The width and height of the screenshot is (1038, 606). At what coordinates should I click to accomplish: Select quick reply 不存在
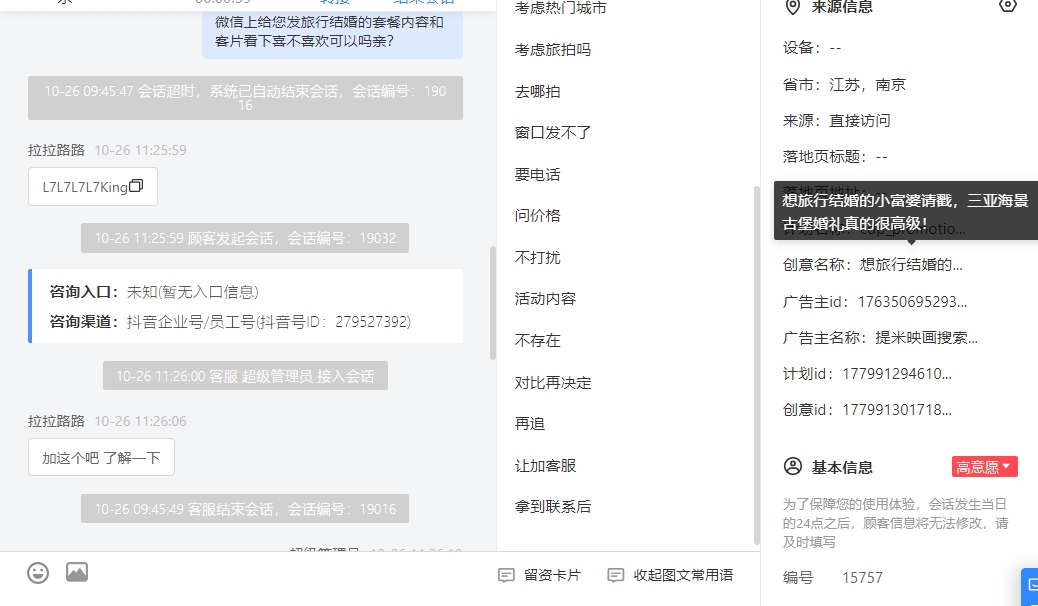tap(538, 340)
